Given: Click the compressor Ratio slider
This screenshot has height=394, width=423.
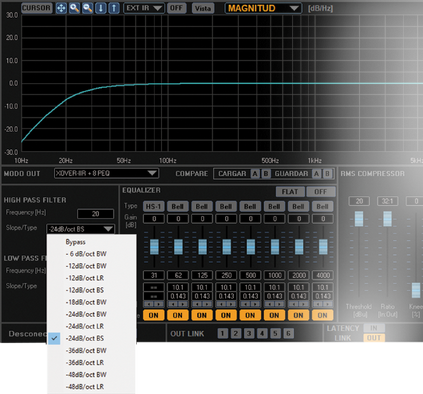Looking at the screenshot, I should point(387,219).
